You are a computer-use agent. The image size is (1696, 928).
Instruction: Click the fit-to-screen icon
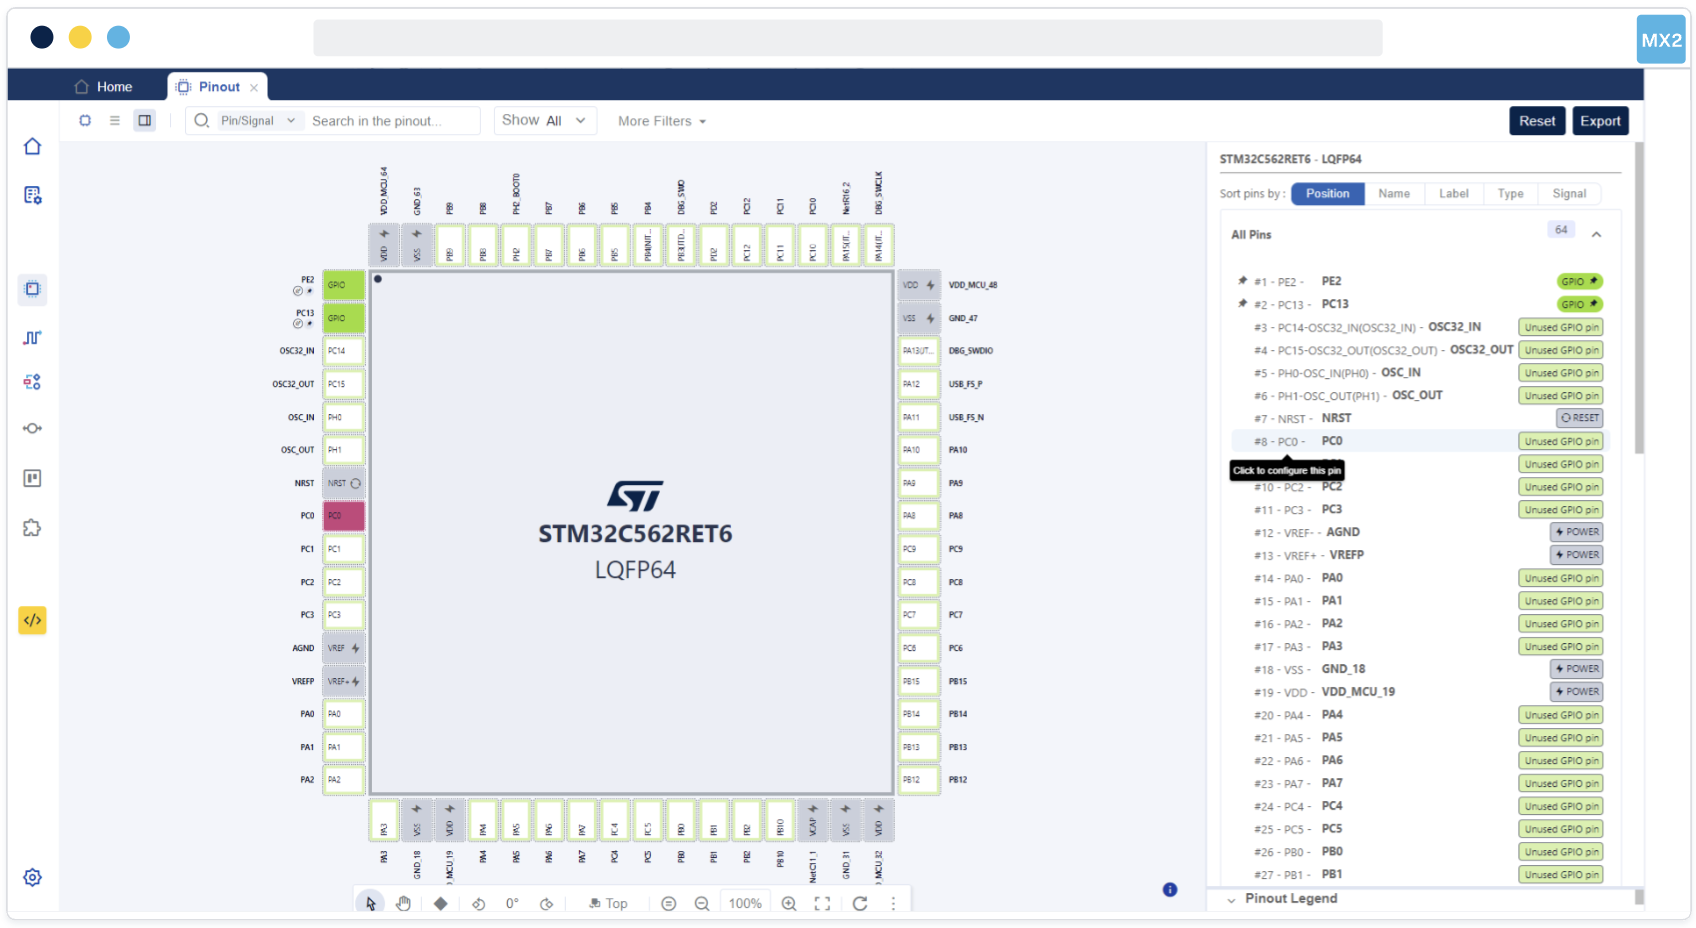(x=822, y=903)
